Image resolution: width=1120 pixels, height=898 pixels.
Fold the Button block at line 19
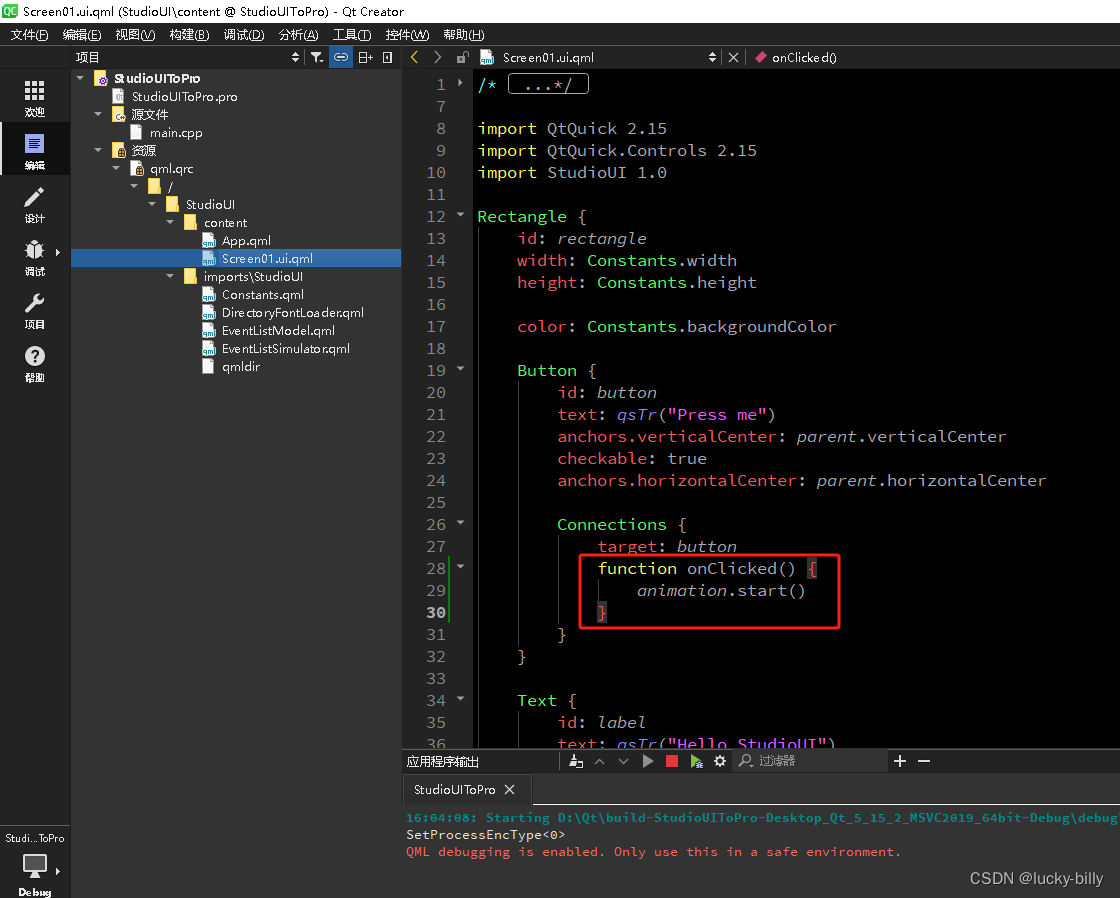pos(460,369)
